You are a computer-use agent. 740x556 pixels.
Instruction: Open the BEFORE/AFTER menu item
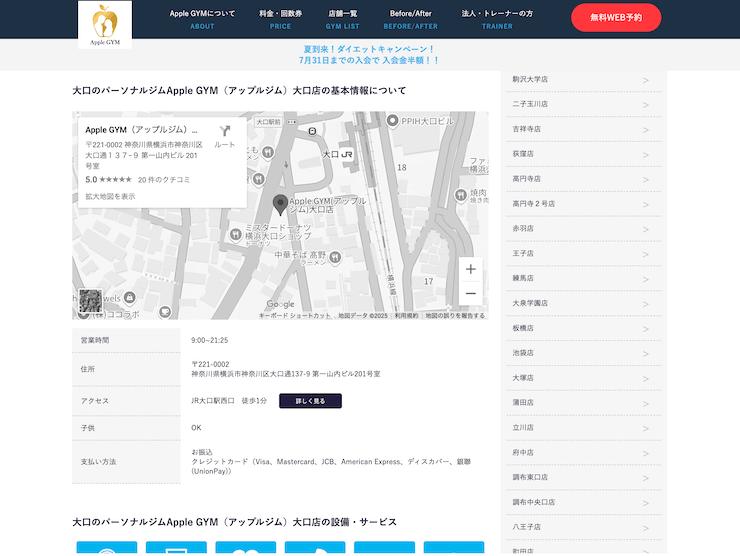pos(411,19)
